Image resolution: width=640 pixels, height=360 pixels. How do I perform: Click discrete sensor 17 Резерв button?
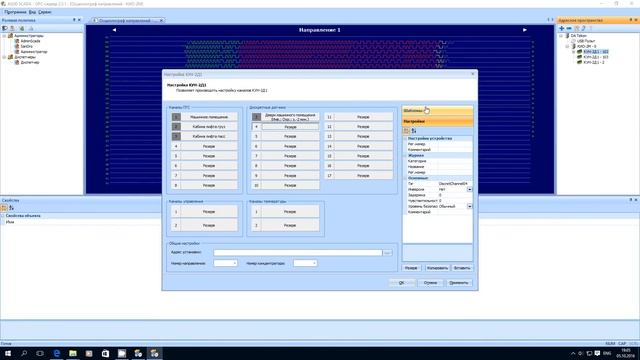(363, 176)
